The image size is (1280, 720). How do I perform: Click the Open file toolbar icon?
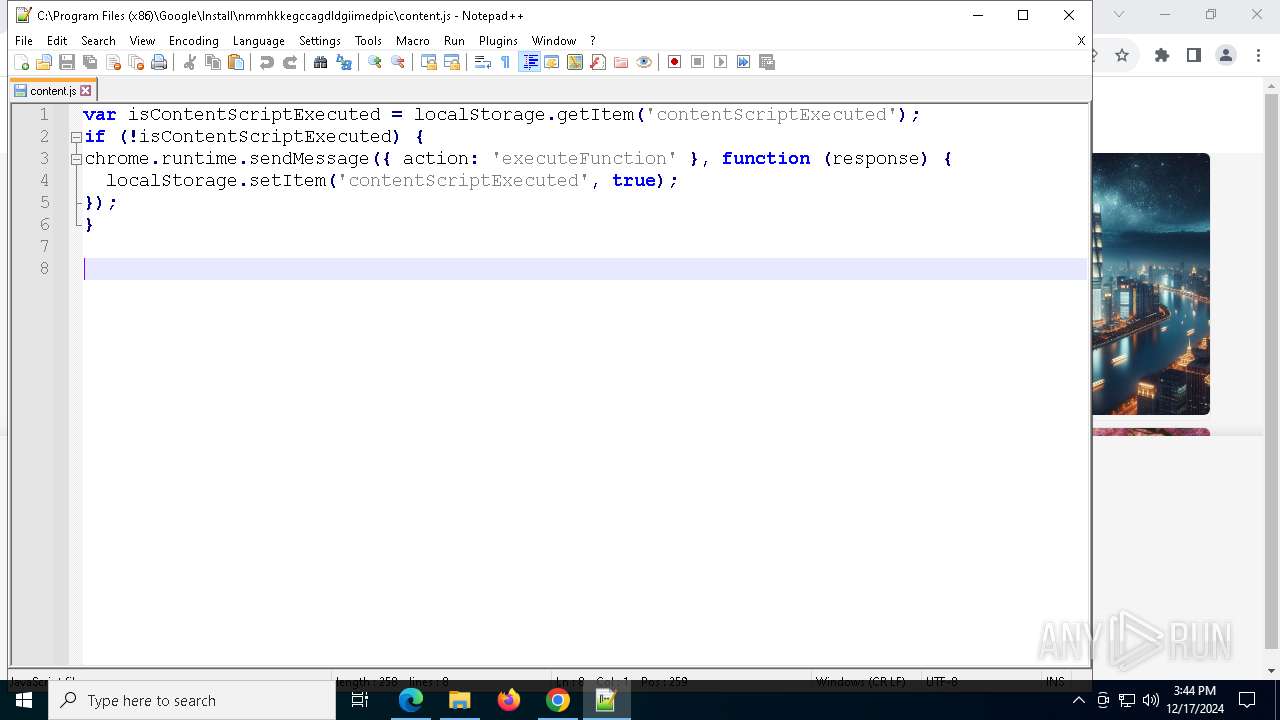tap(44, 62)
